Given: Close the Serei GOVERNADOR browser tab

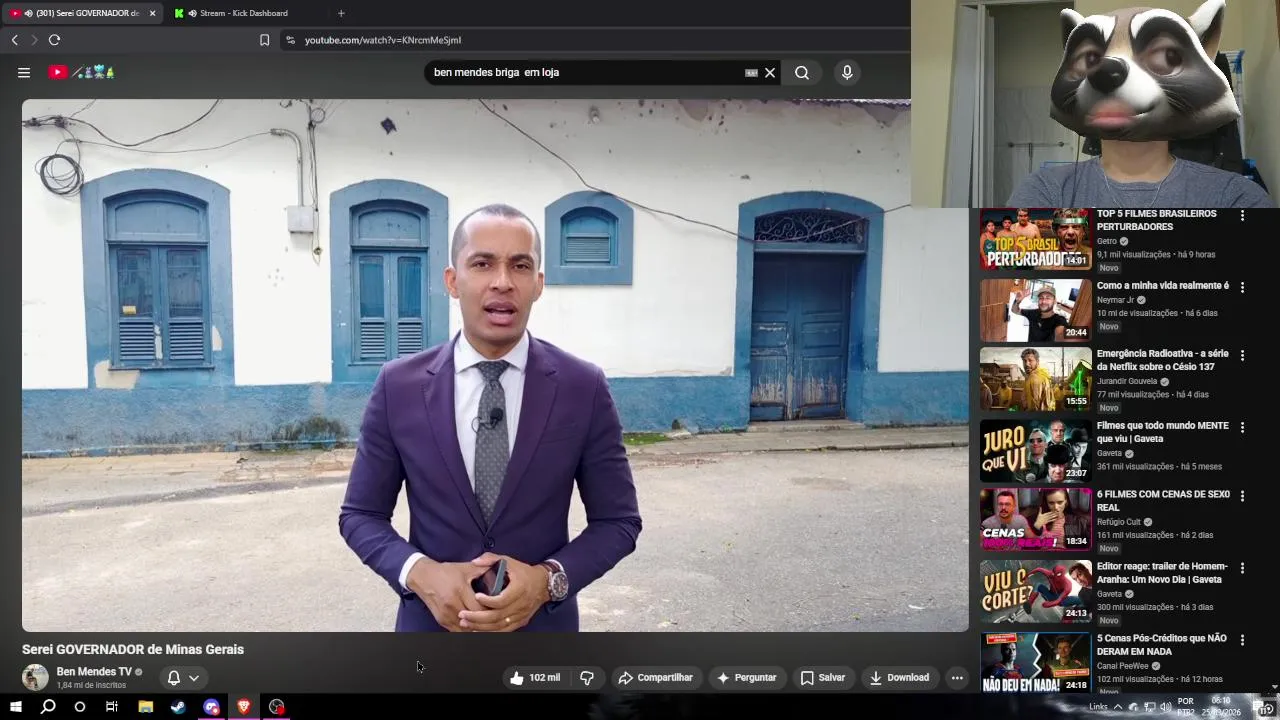Looking at the screenshot, I should point(152,13).
